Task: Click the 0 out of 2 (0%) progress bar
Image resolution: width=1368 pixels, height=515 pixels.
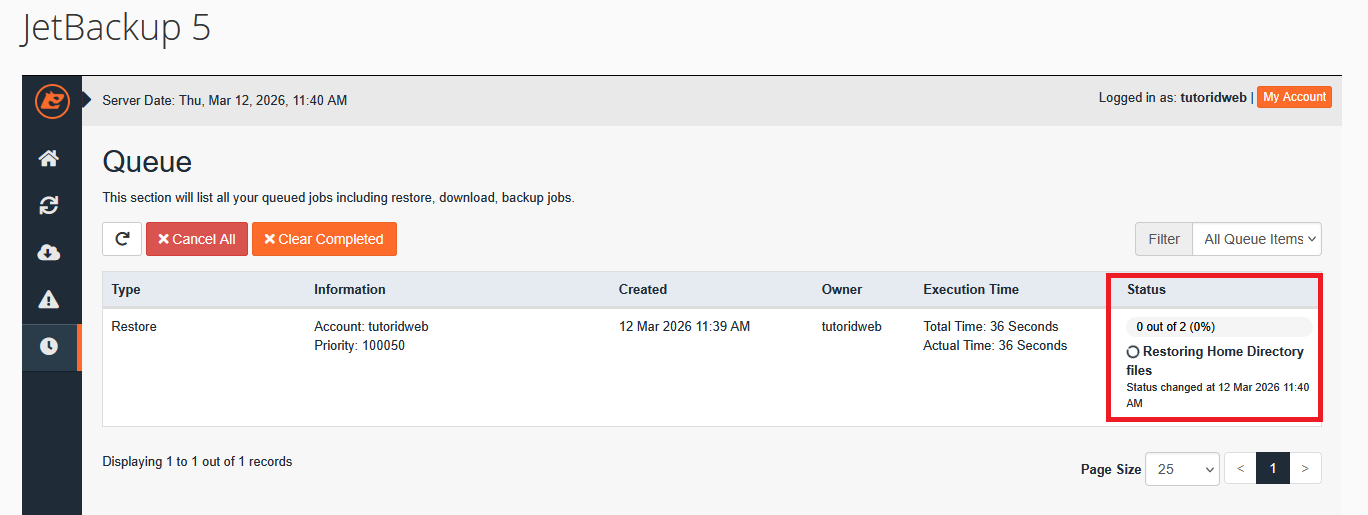Action: pos(1219,327)
